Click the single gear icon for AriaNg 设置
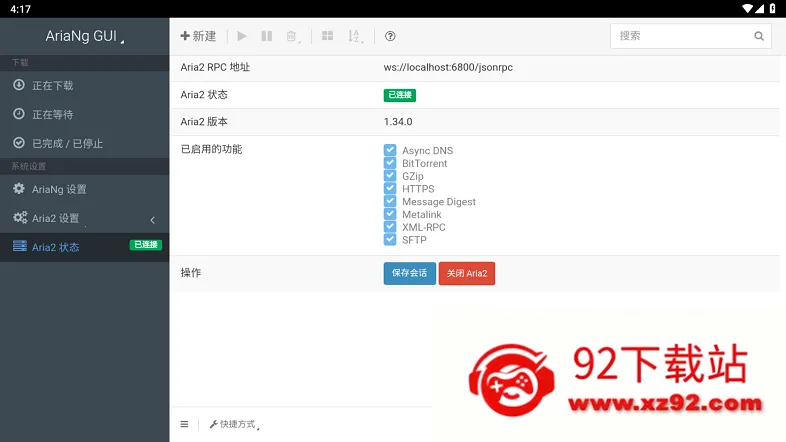 [x=19, y=188]
